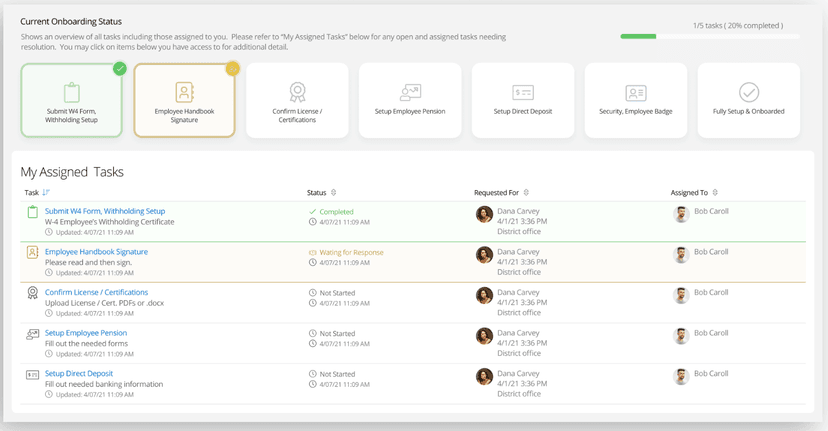Click Dana Carvey avatar in W4 row
828x431 pixels.
coord(484,214)
